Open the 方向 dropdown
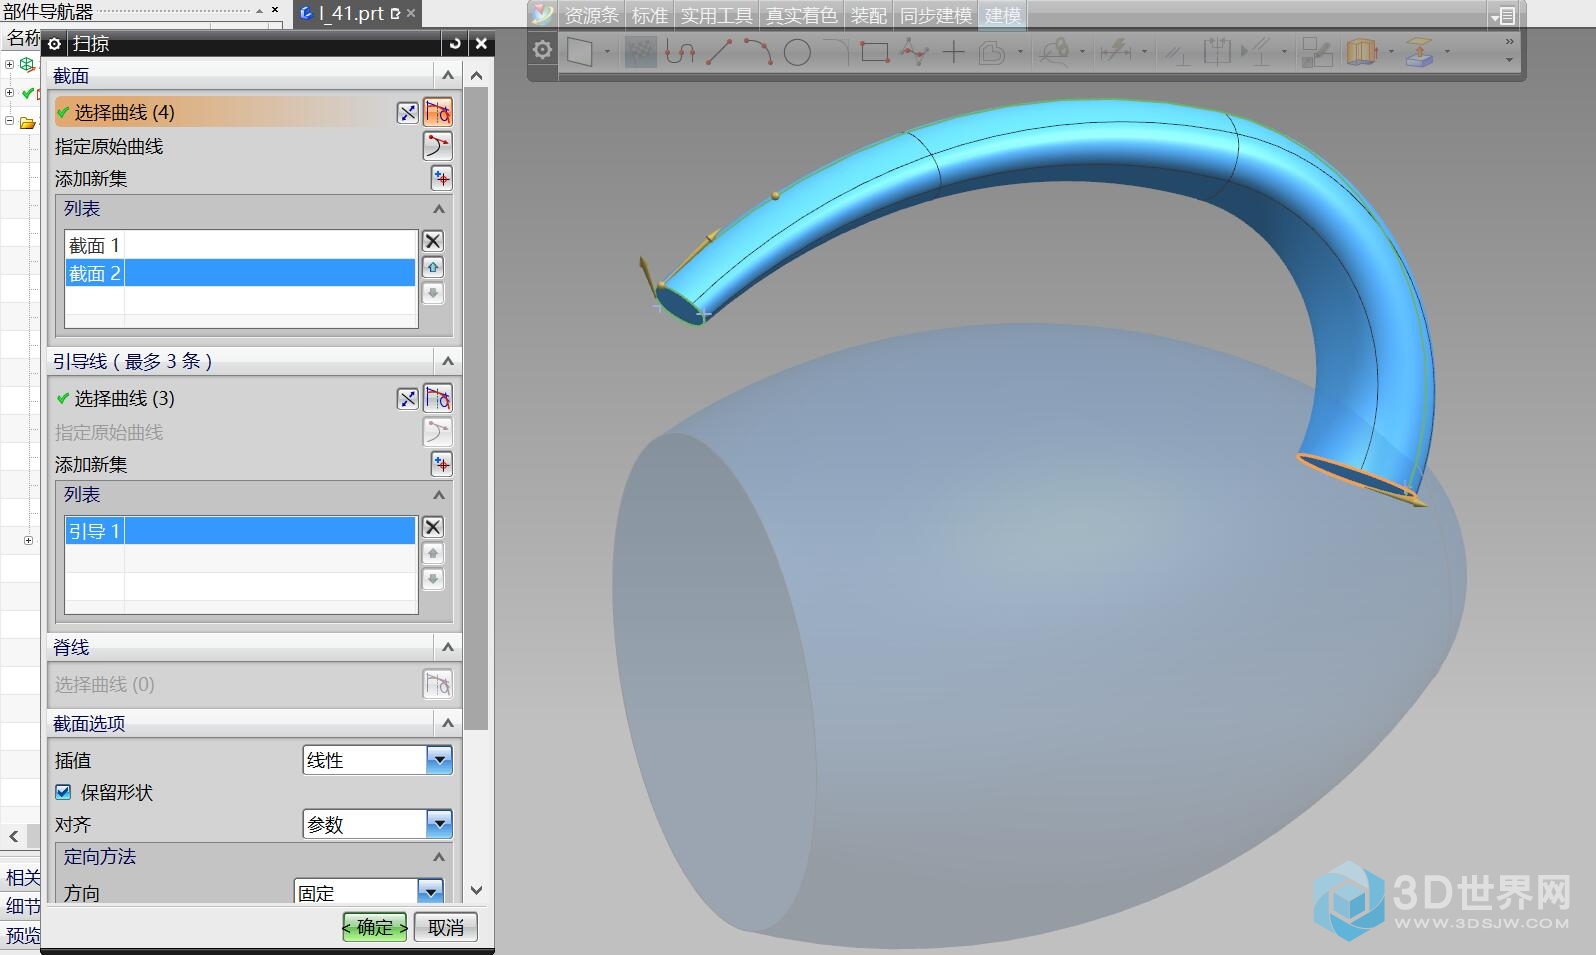Viewport: 1596px width, 955px height. click(430, 892)
